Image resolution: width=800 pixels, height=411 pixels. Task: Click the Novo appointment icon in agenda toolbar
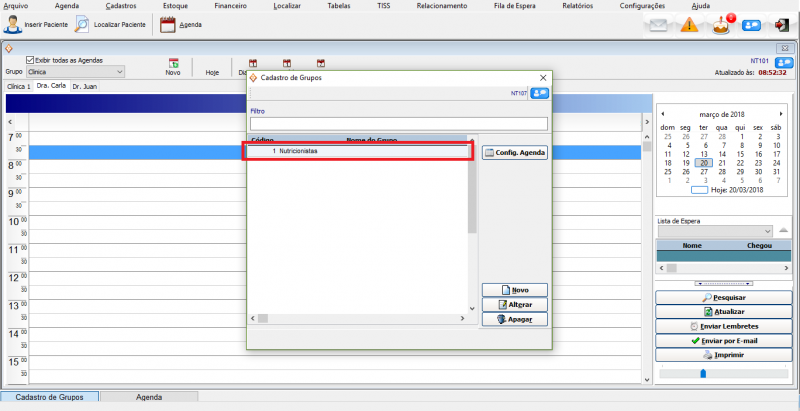coord(173,64)
